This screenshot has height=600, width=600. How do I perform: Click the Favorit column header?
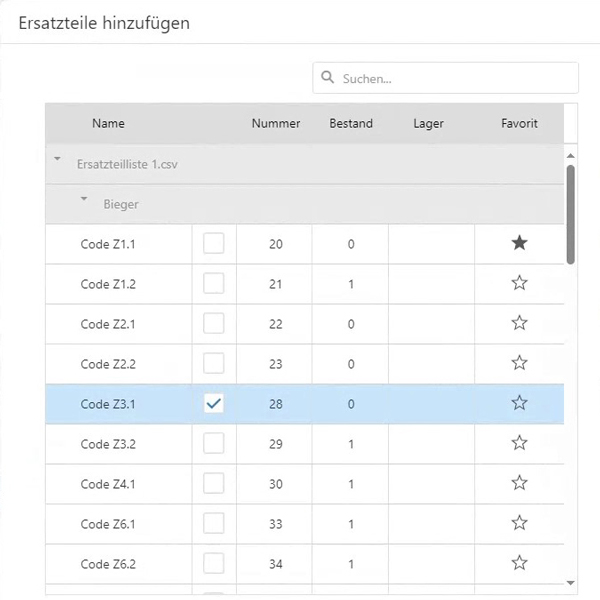coord(519,124)
